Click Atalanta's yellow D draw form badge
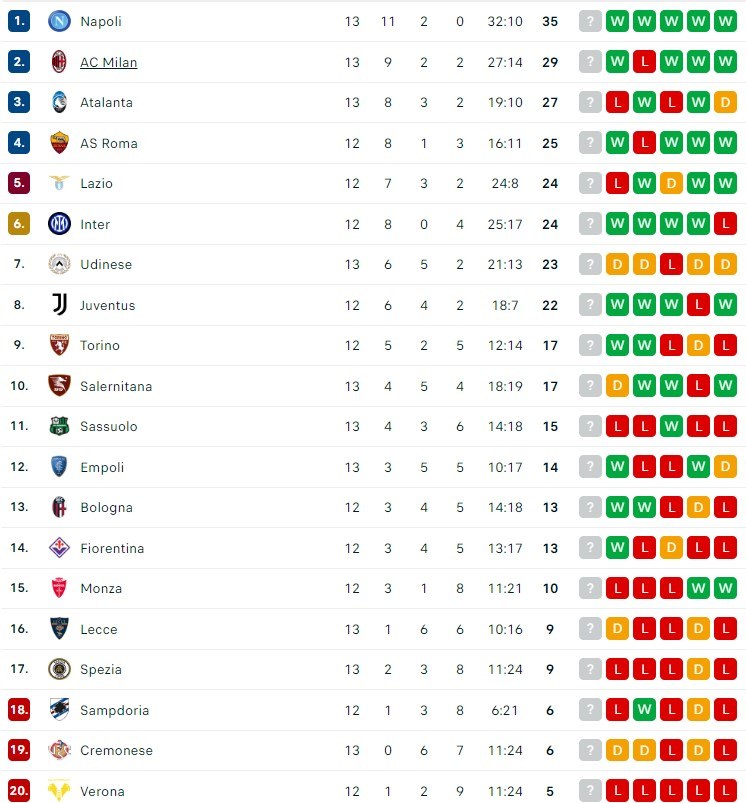 click(726, 102)
